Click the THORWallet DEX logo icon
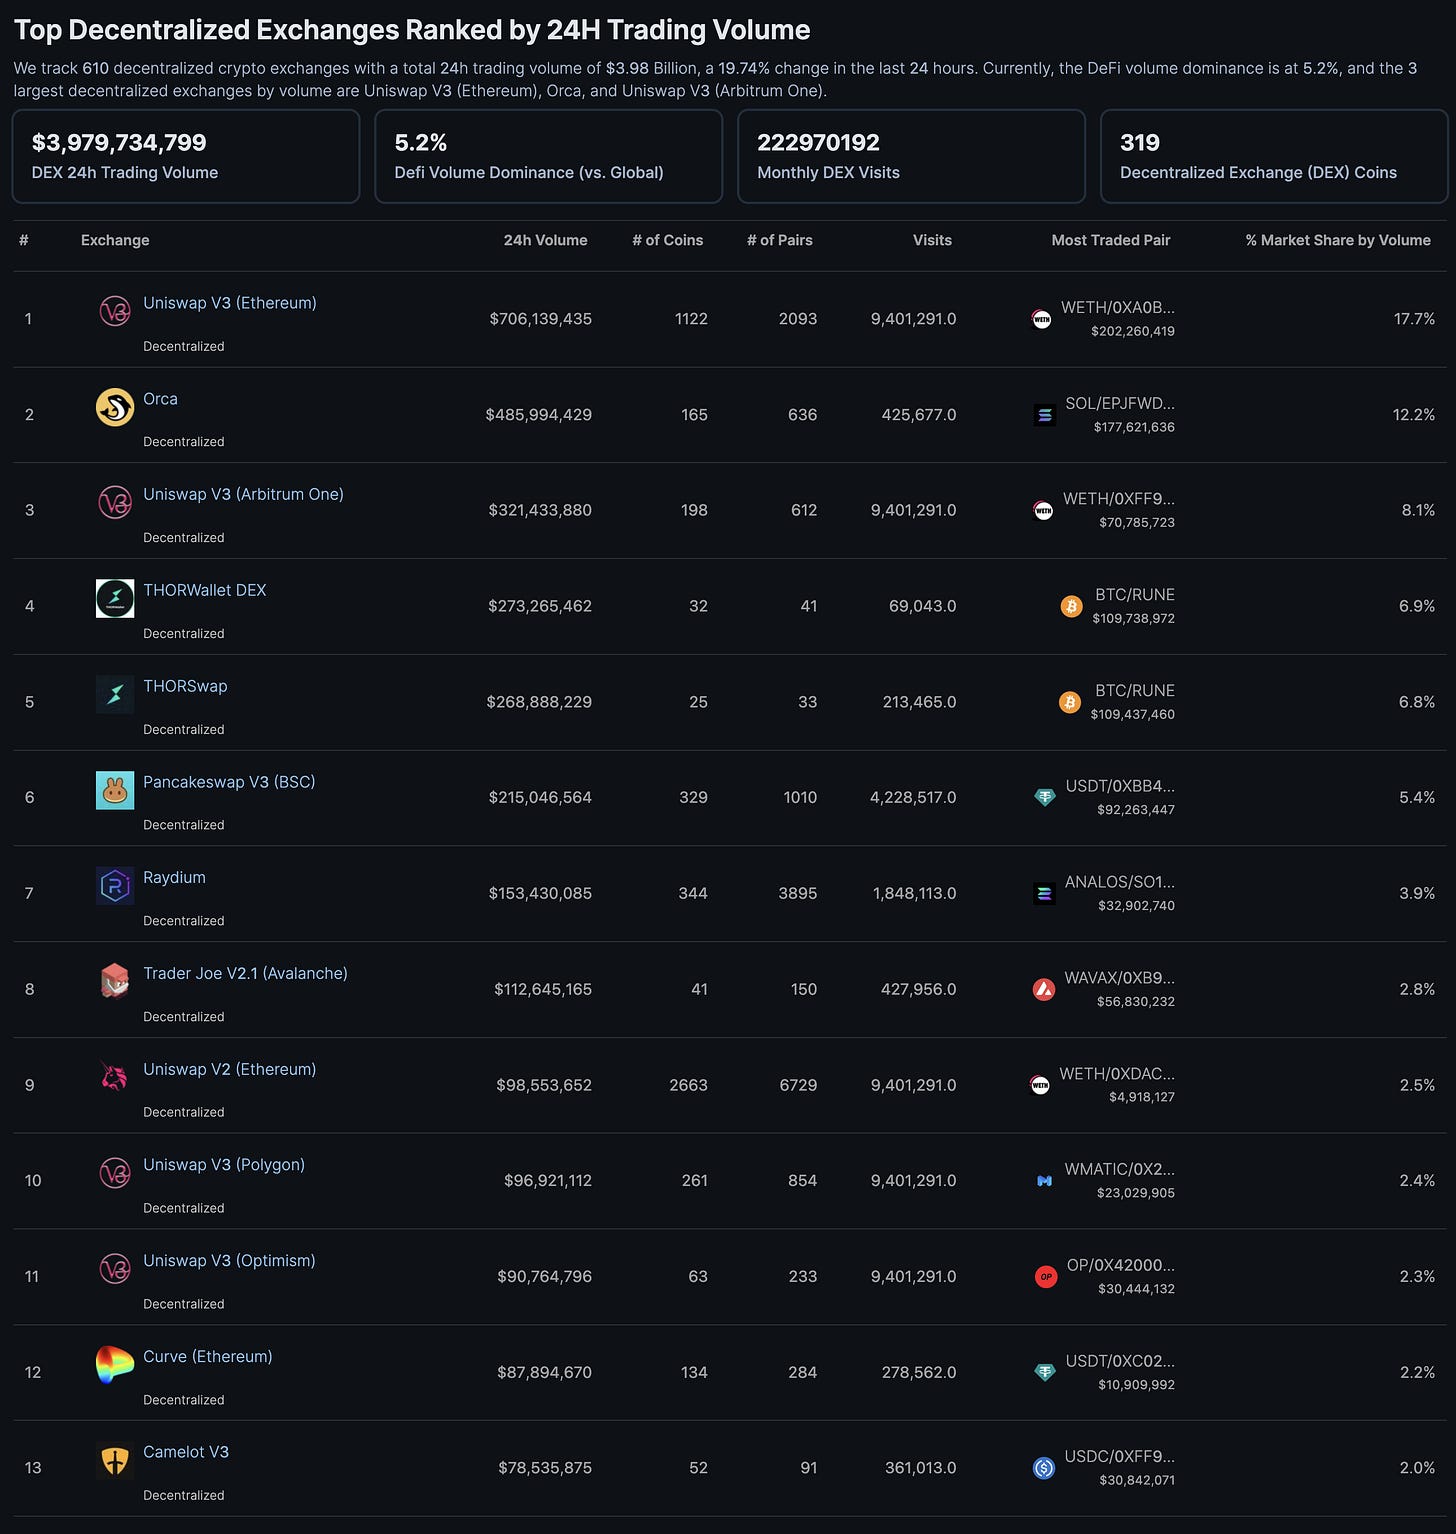Image resolution: width=1456 pixels, height=1534 pixels. [115, 598]
